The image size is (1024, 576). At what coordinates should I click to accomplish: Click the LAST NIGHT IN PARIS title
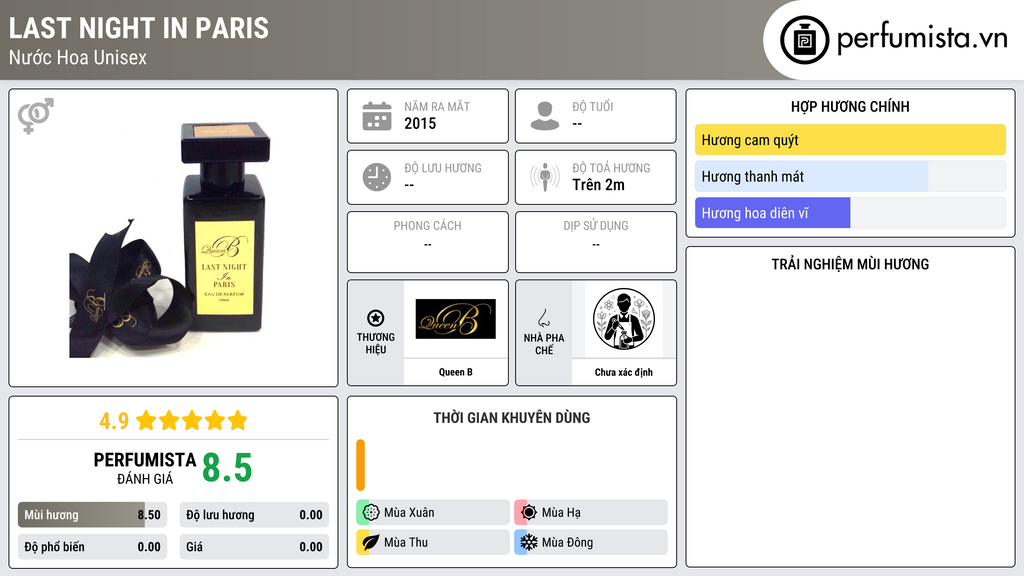coord(138,28)
